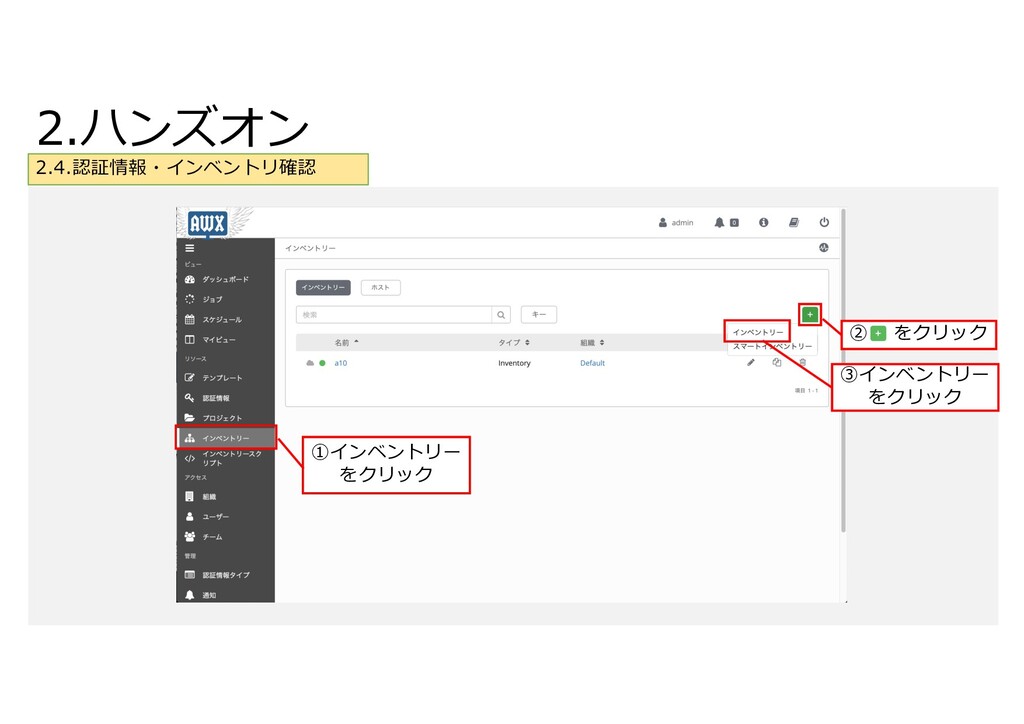The height and width of the screenshot is (724, 1024).
Task: Click the Organizations building icon
Action: tap(189, 496)
